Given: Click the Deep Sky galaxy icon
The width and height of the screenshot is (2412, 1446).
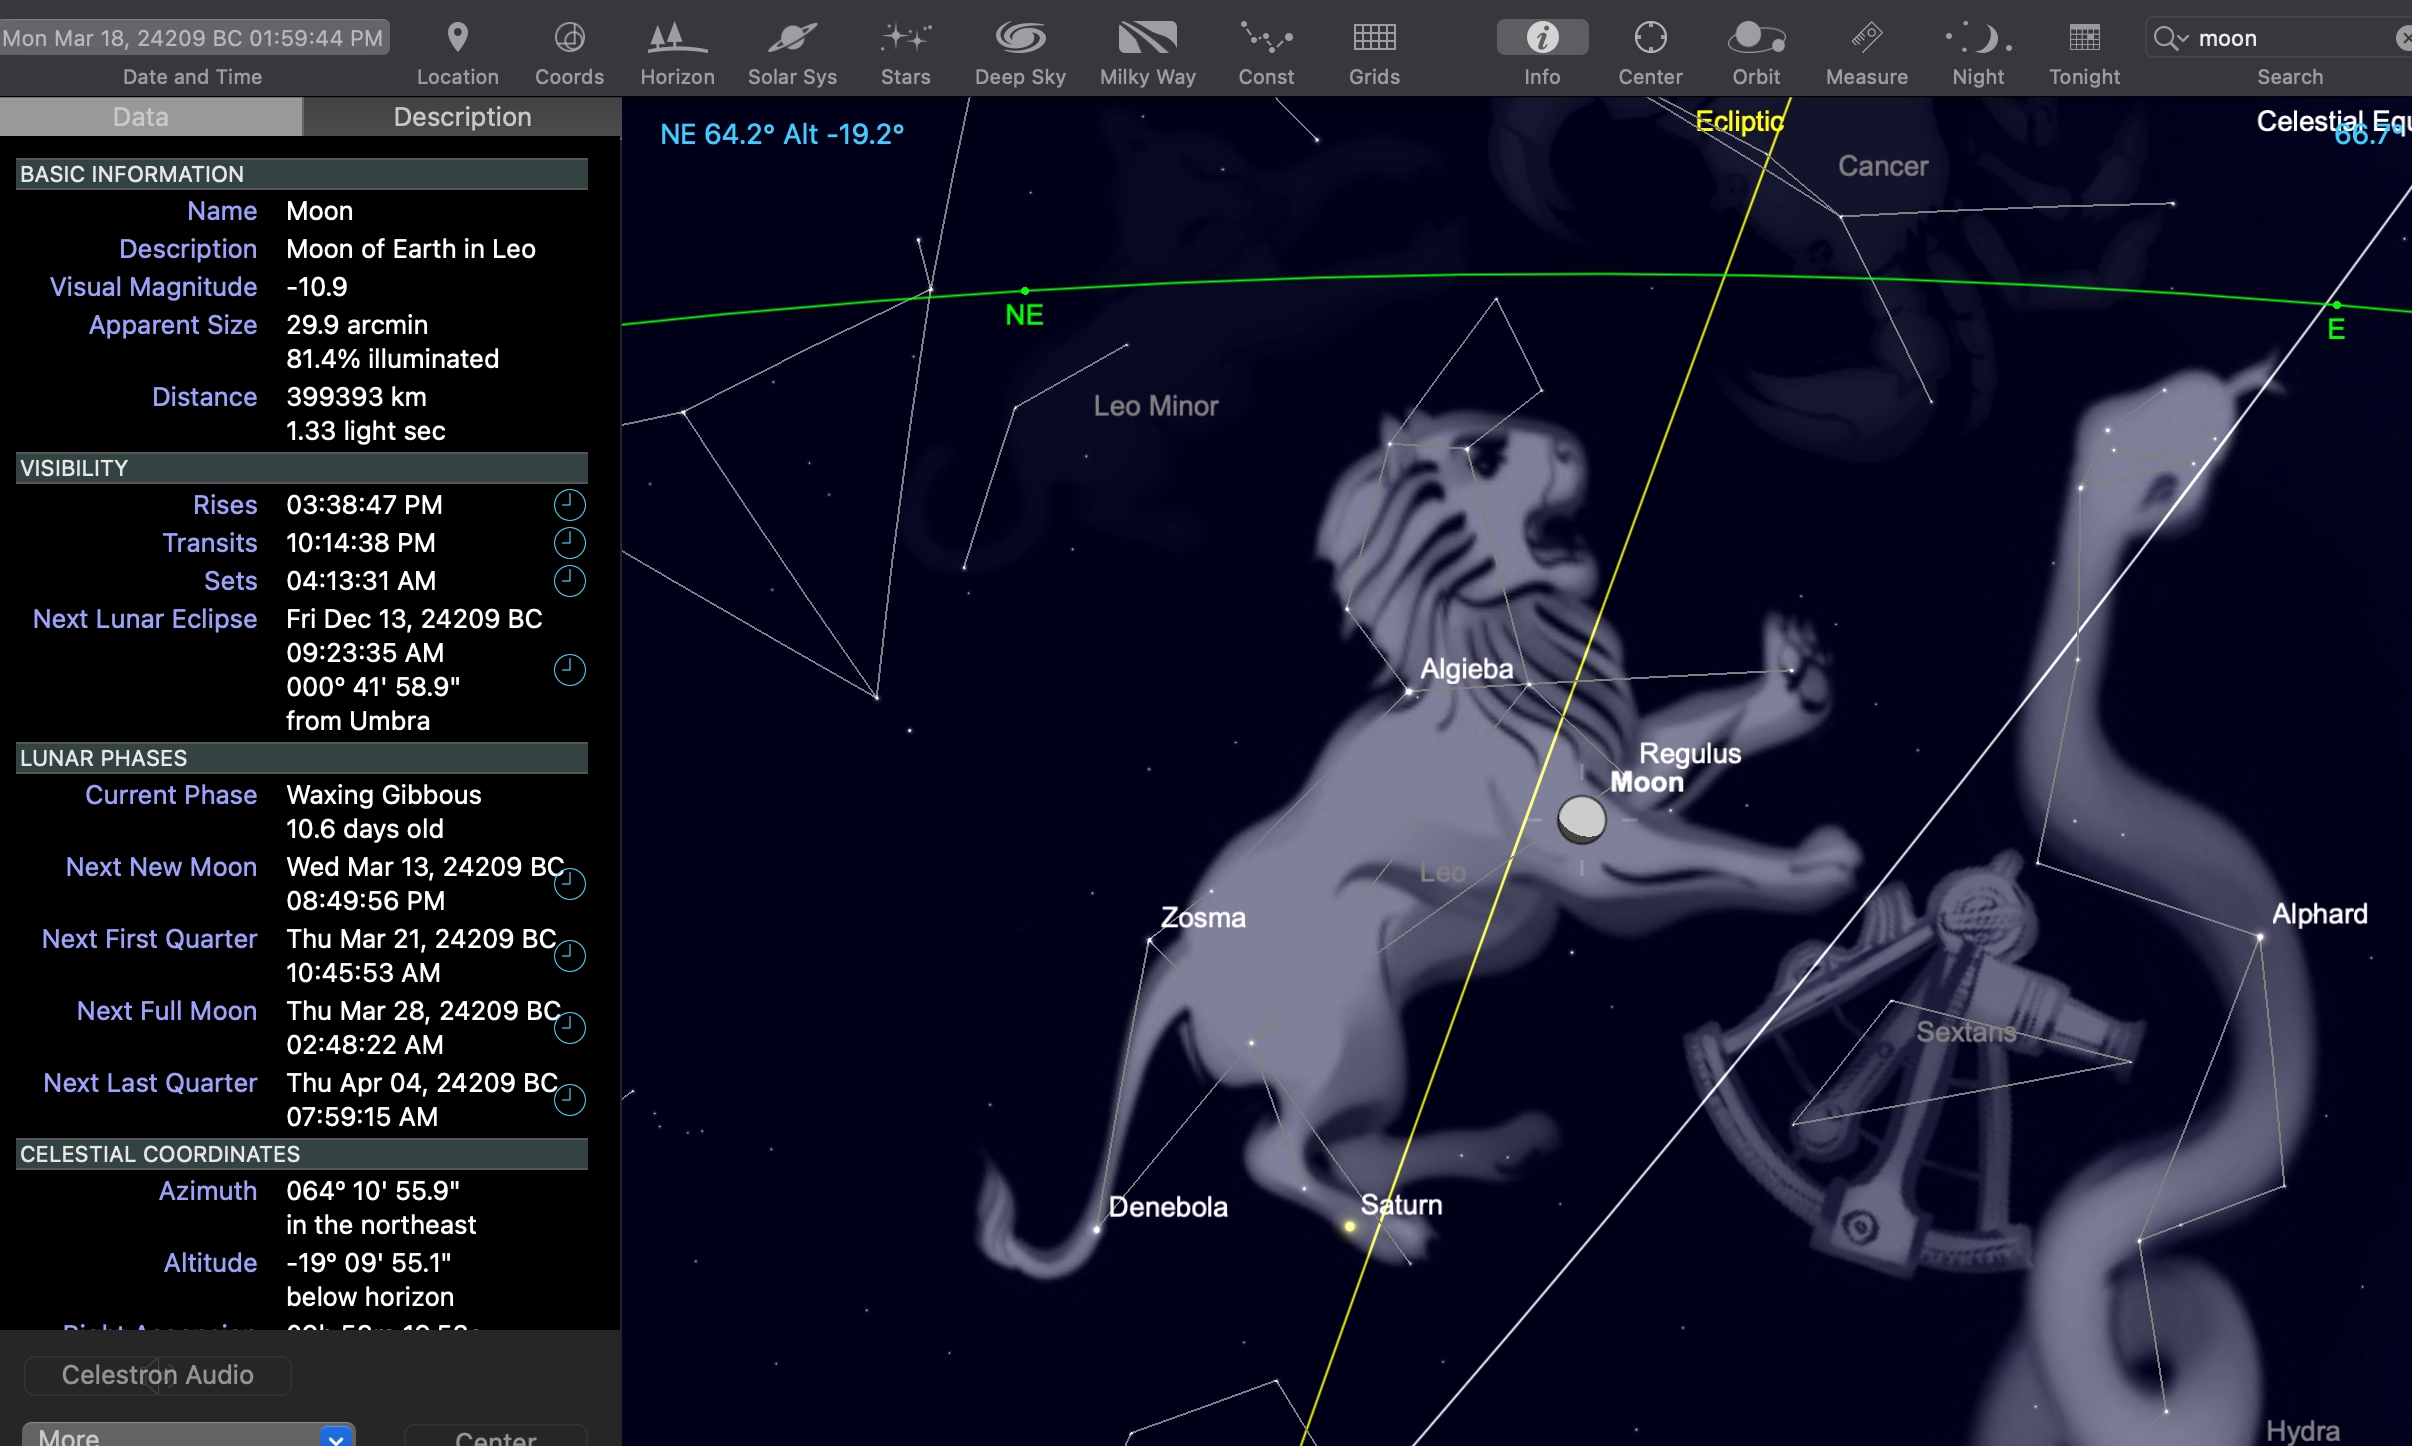Looking at the screenshot, I should pos(1020,38).
